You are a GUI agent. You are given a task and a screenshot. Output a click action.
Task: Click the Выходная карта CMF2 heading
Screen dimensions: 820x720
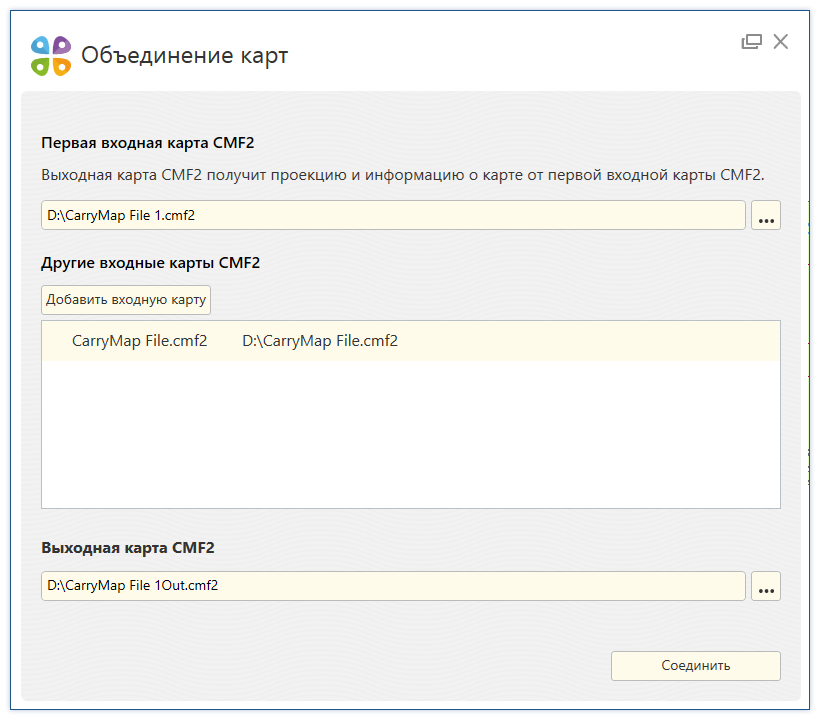[x=128, y=548]
